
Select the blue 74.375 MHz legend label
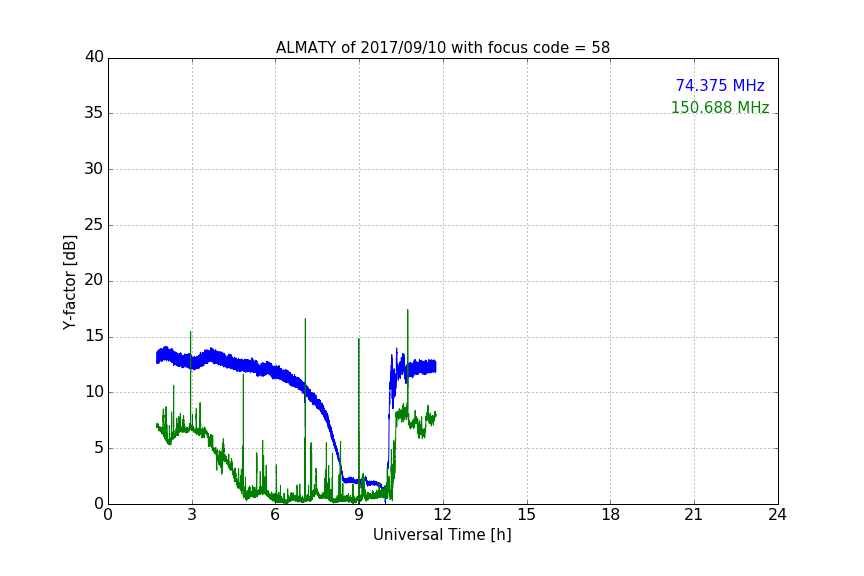click(x=720, y=86)
